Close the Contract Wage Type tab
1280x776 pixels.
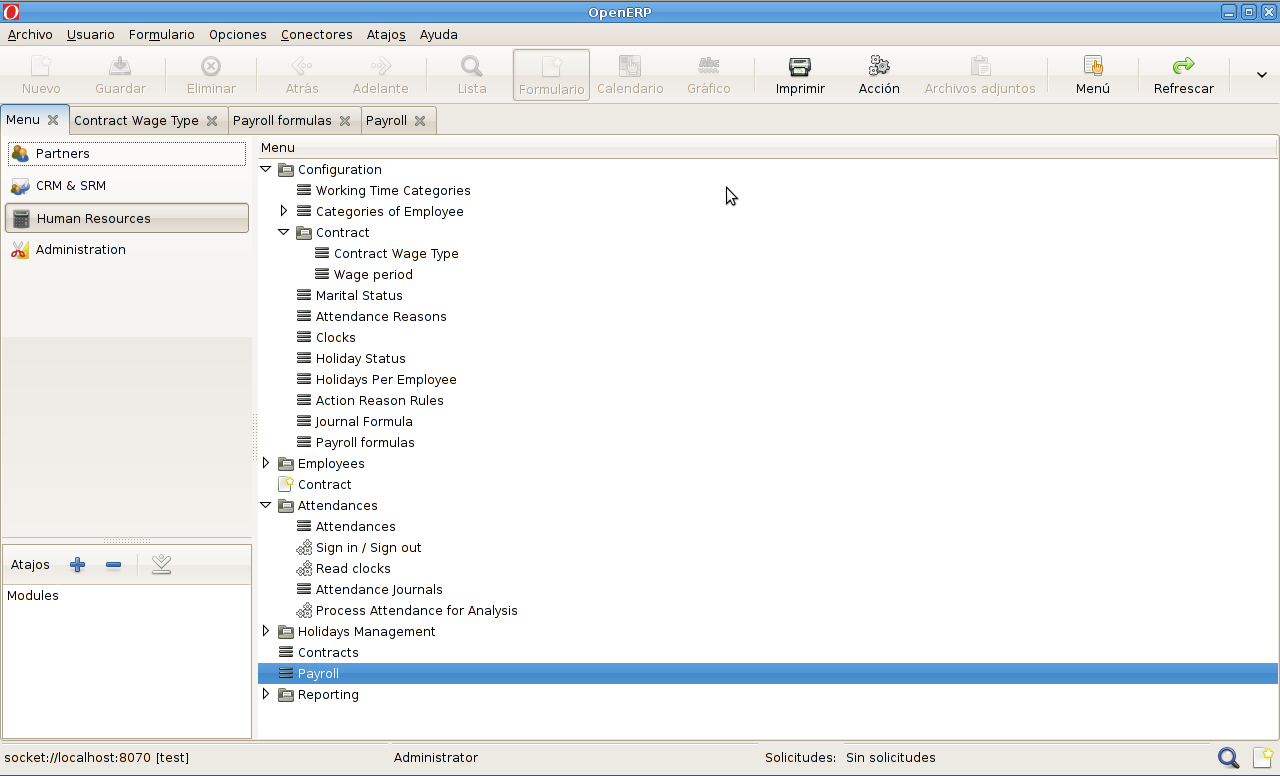[212, 121]
